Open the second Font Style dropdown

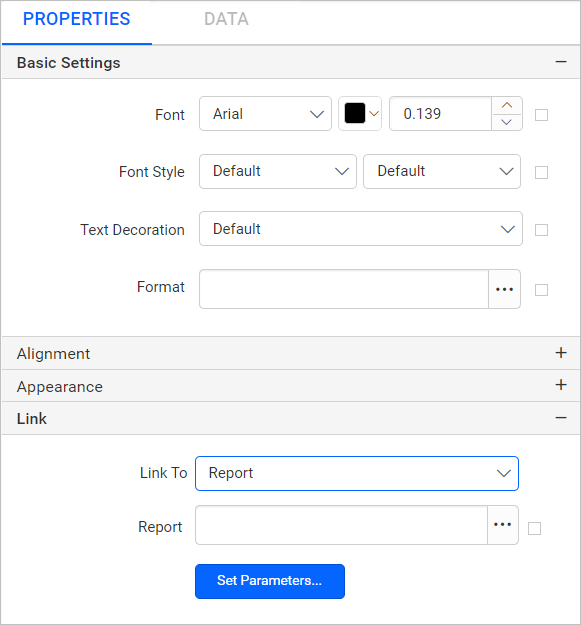(442, 171)
